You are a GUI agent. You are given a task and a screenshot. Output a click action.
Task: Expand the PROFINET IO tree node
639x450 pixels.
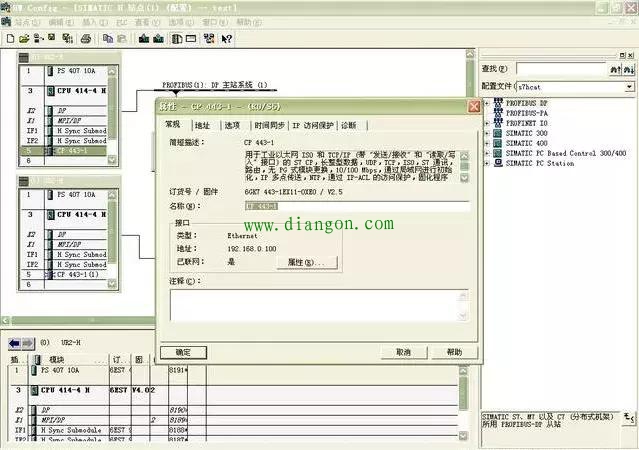pyautogui.click(x=487, y=123)
